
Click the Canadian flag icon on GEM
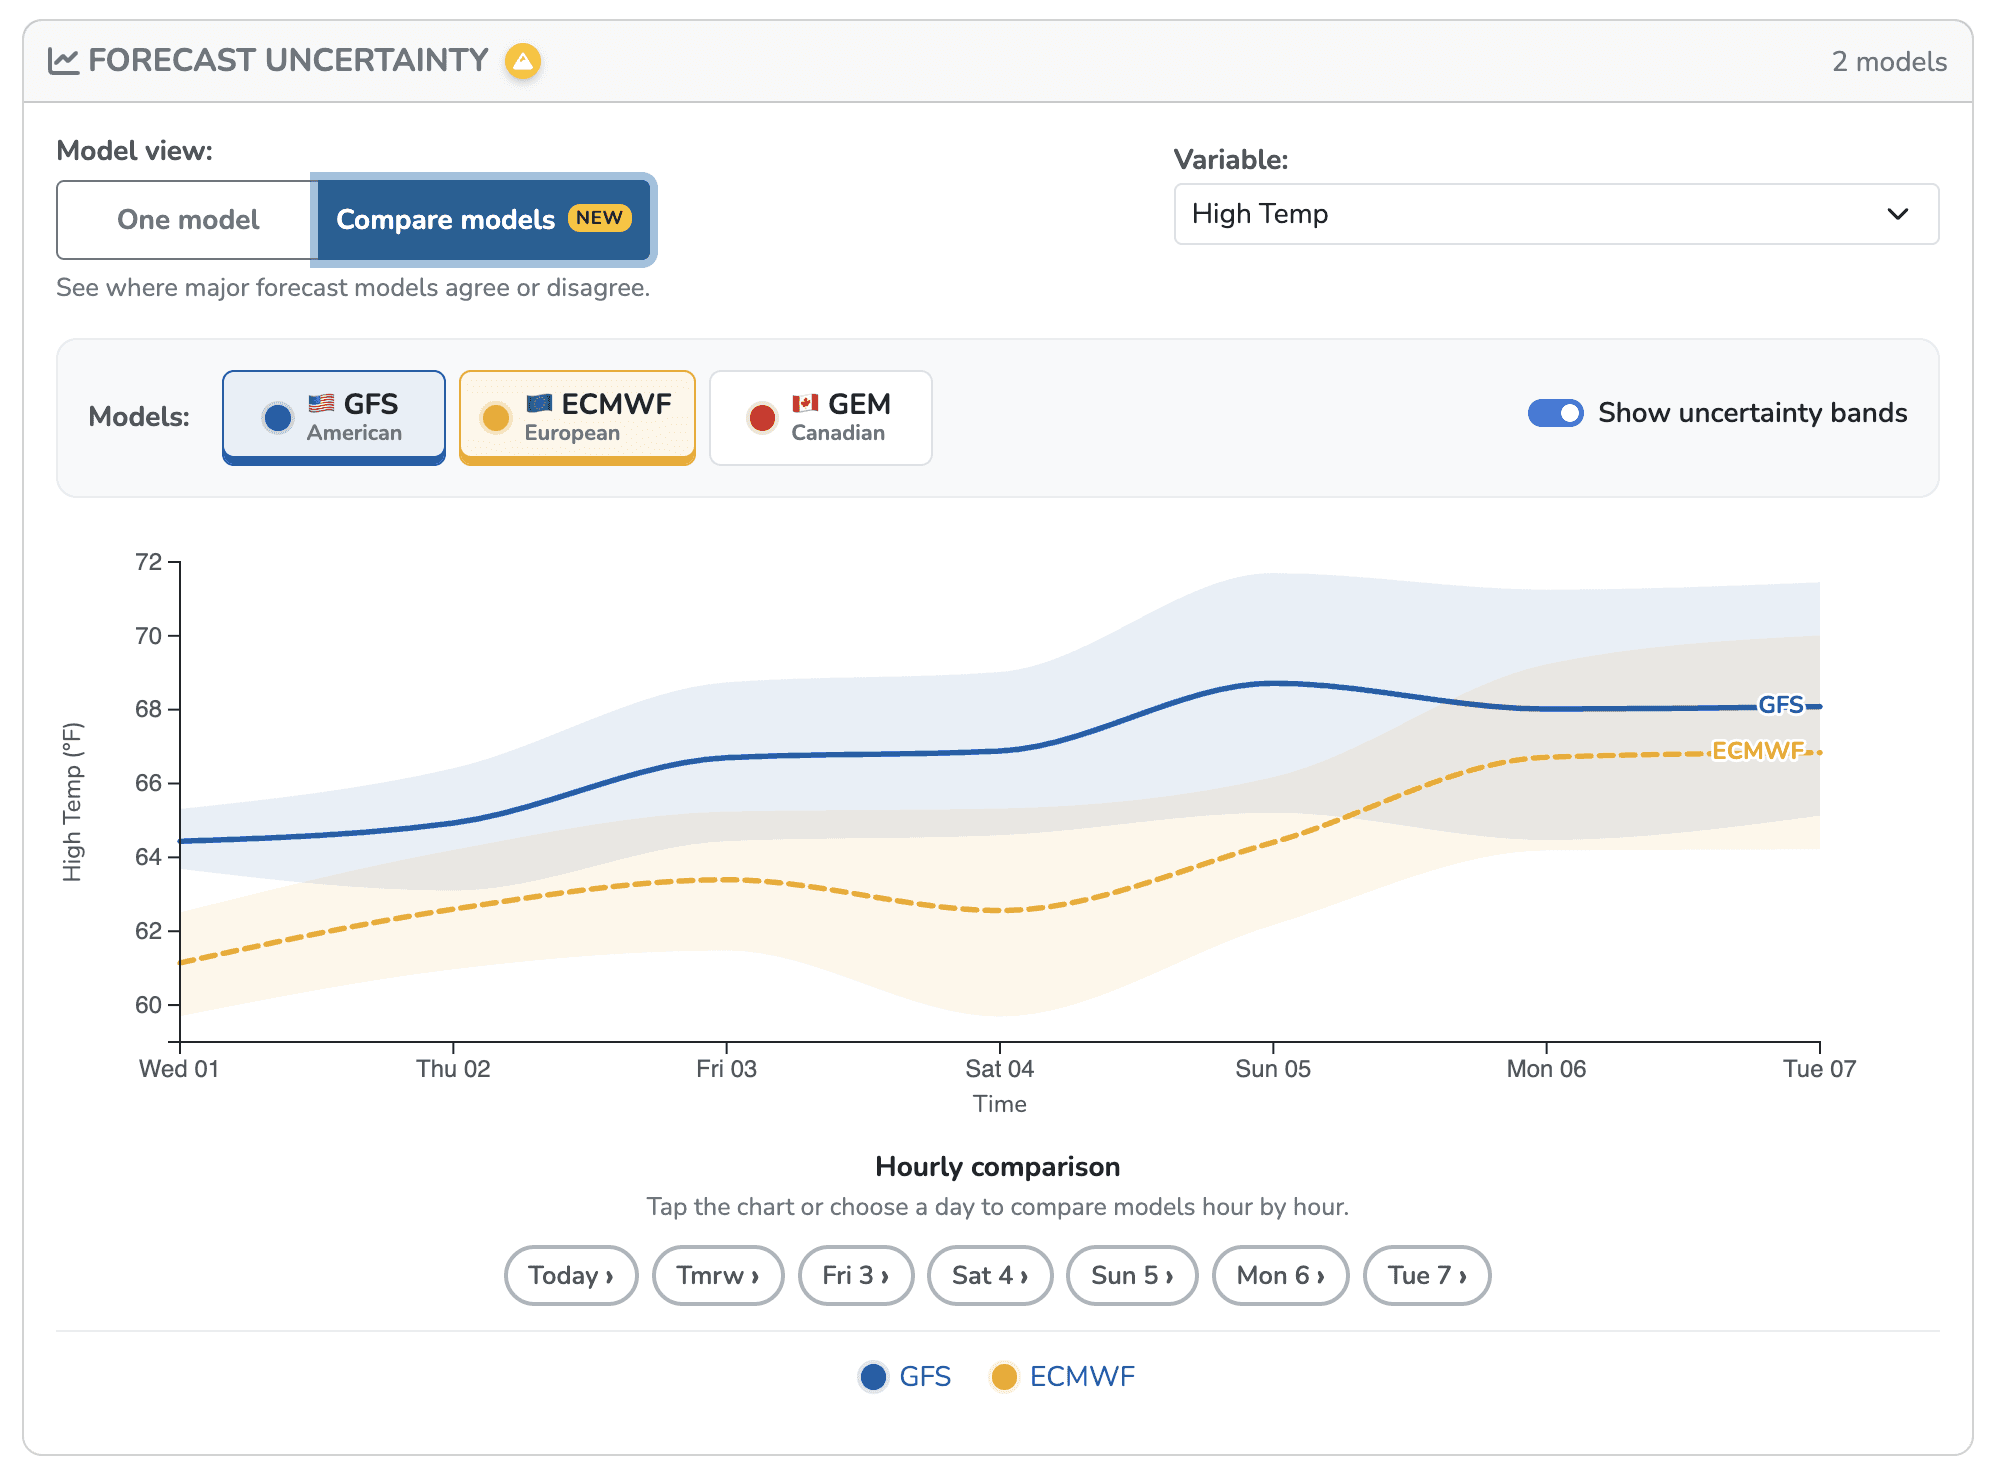[x=805, y=403]
